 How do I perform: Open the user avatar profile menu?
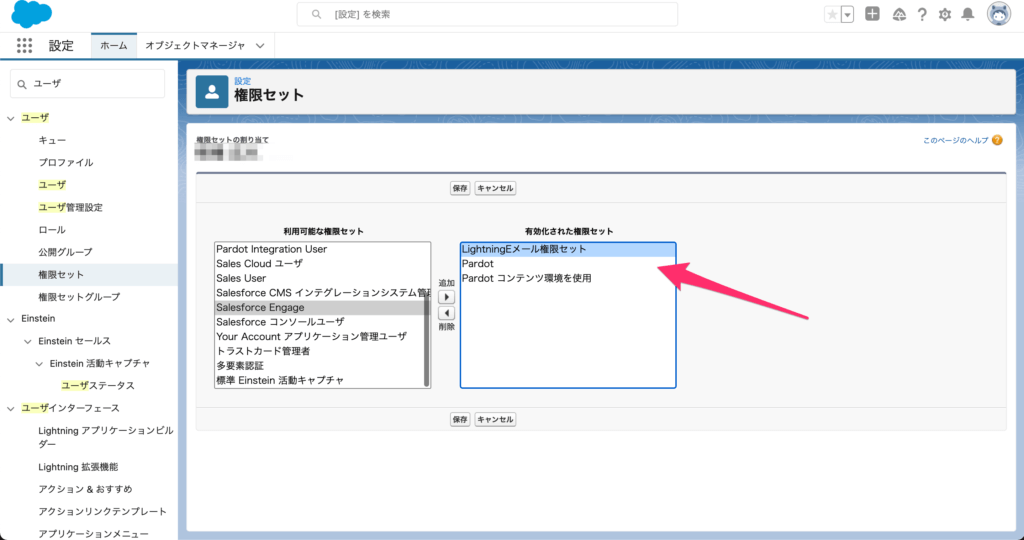pyautogui.click(x=999, y=14)
